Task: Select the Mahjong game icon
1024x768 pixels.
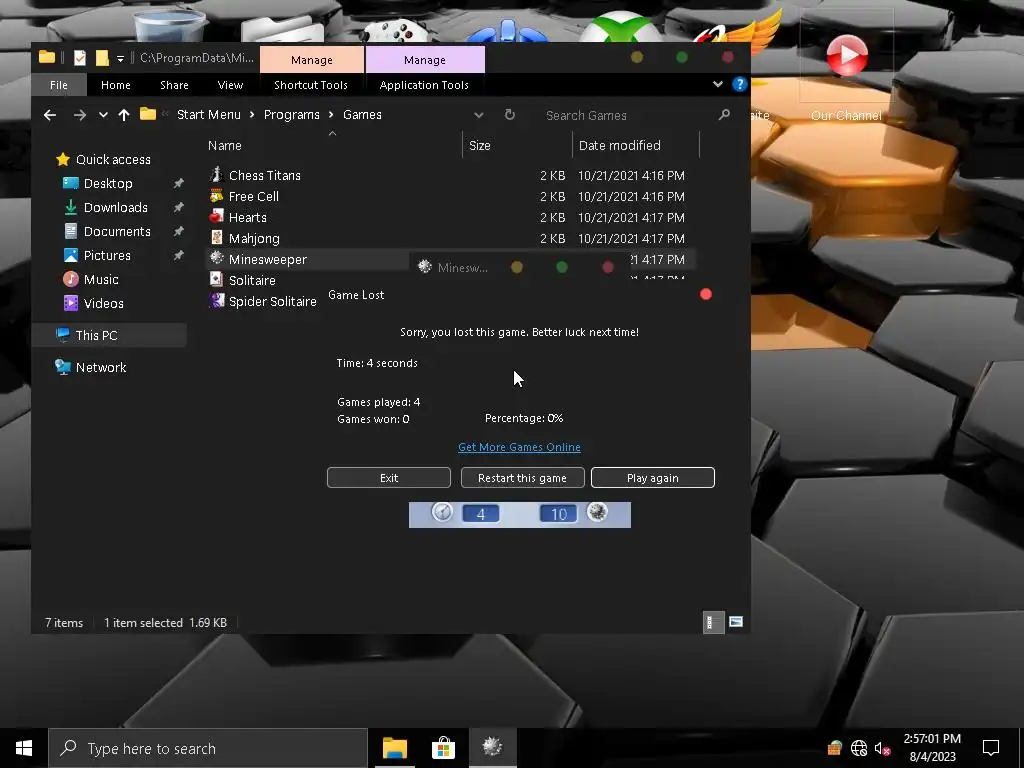Action: coord(216,238)
